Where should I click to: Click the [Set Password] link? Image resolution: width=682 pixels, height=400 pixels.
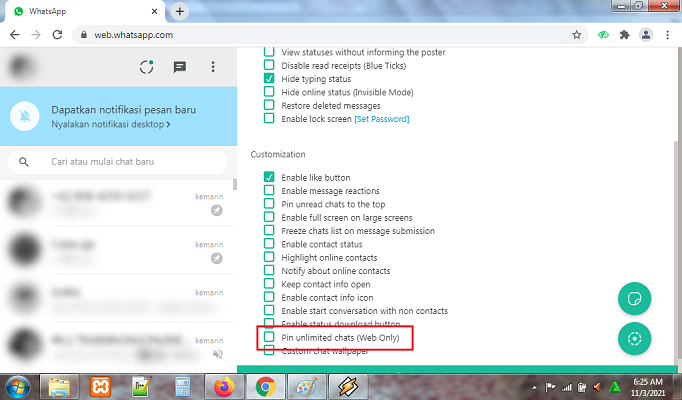pos(381,119)
